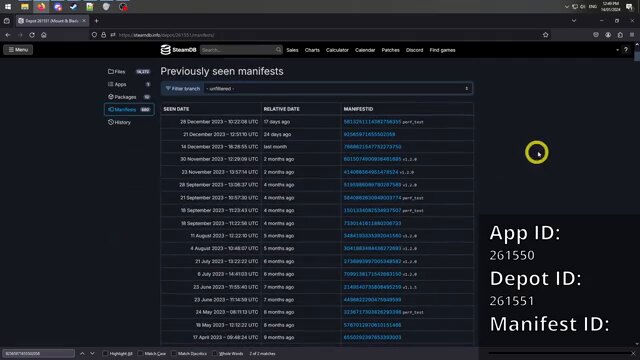This screenshot has height=360, width=640.
Task: Open a new browser tab
Action: 96,20
